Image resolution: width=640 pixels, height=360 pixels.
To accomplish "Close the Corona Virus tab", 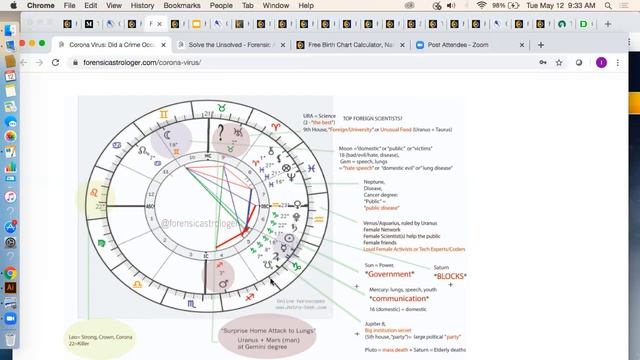I will (163, 45).
